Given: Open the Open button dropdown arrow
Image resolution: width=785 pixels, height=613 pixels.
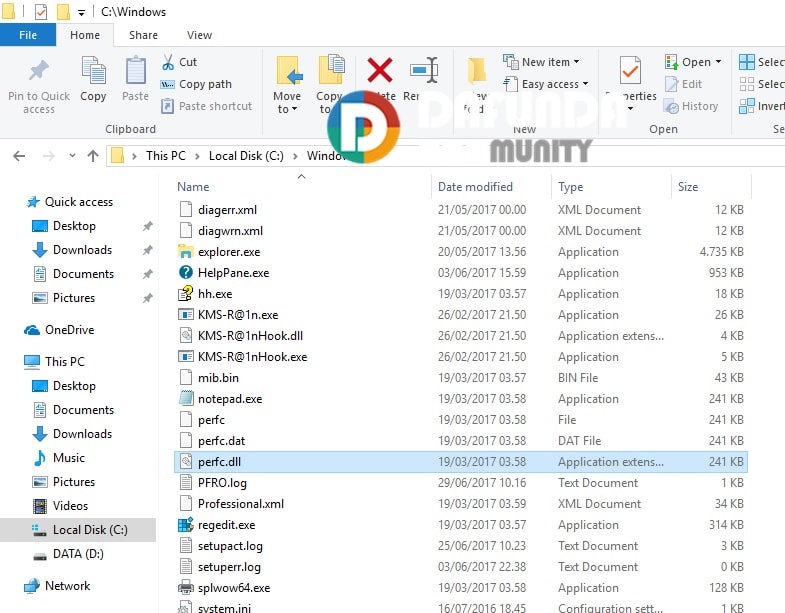Looking at the screenshot, I should [x=719, y=62].
